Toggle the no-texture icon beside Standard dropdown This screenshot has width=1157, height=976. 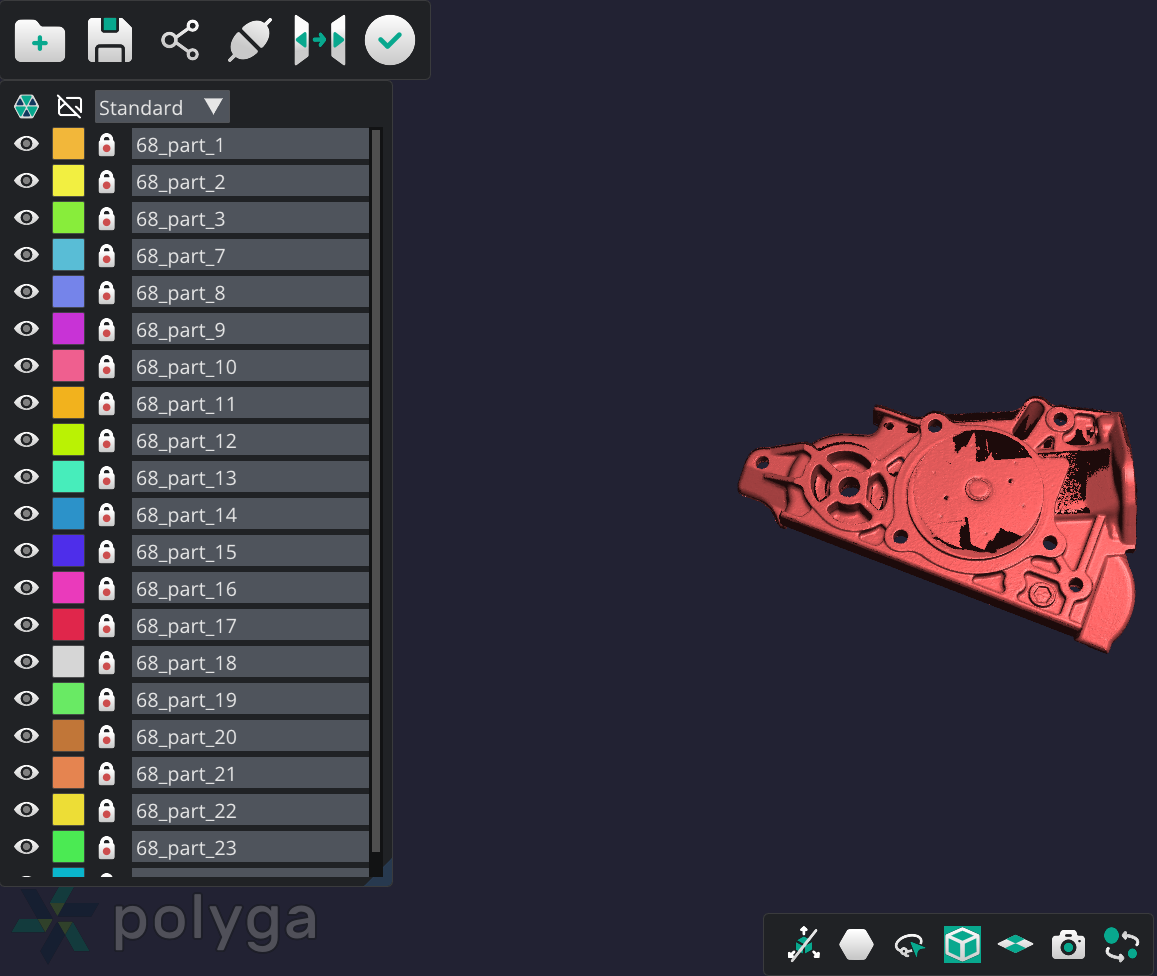(x=69, y=106)
